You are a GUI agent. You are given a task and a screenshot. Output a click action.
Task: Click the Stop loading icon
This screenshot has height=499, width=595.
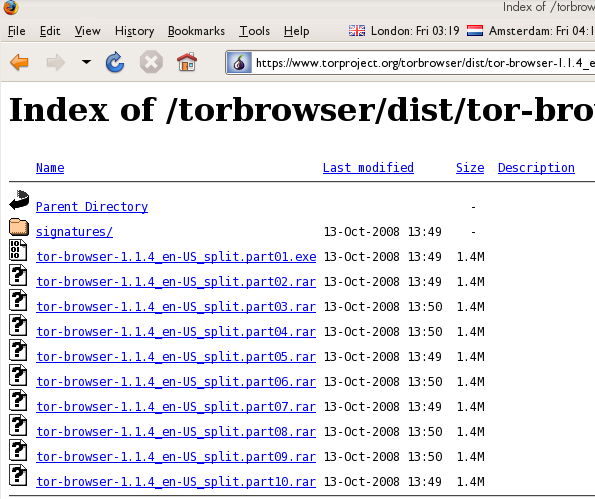[x=151, y=62]
